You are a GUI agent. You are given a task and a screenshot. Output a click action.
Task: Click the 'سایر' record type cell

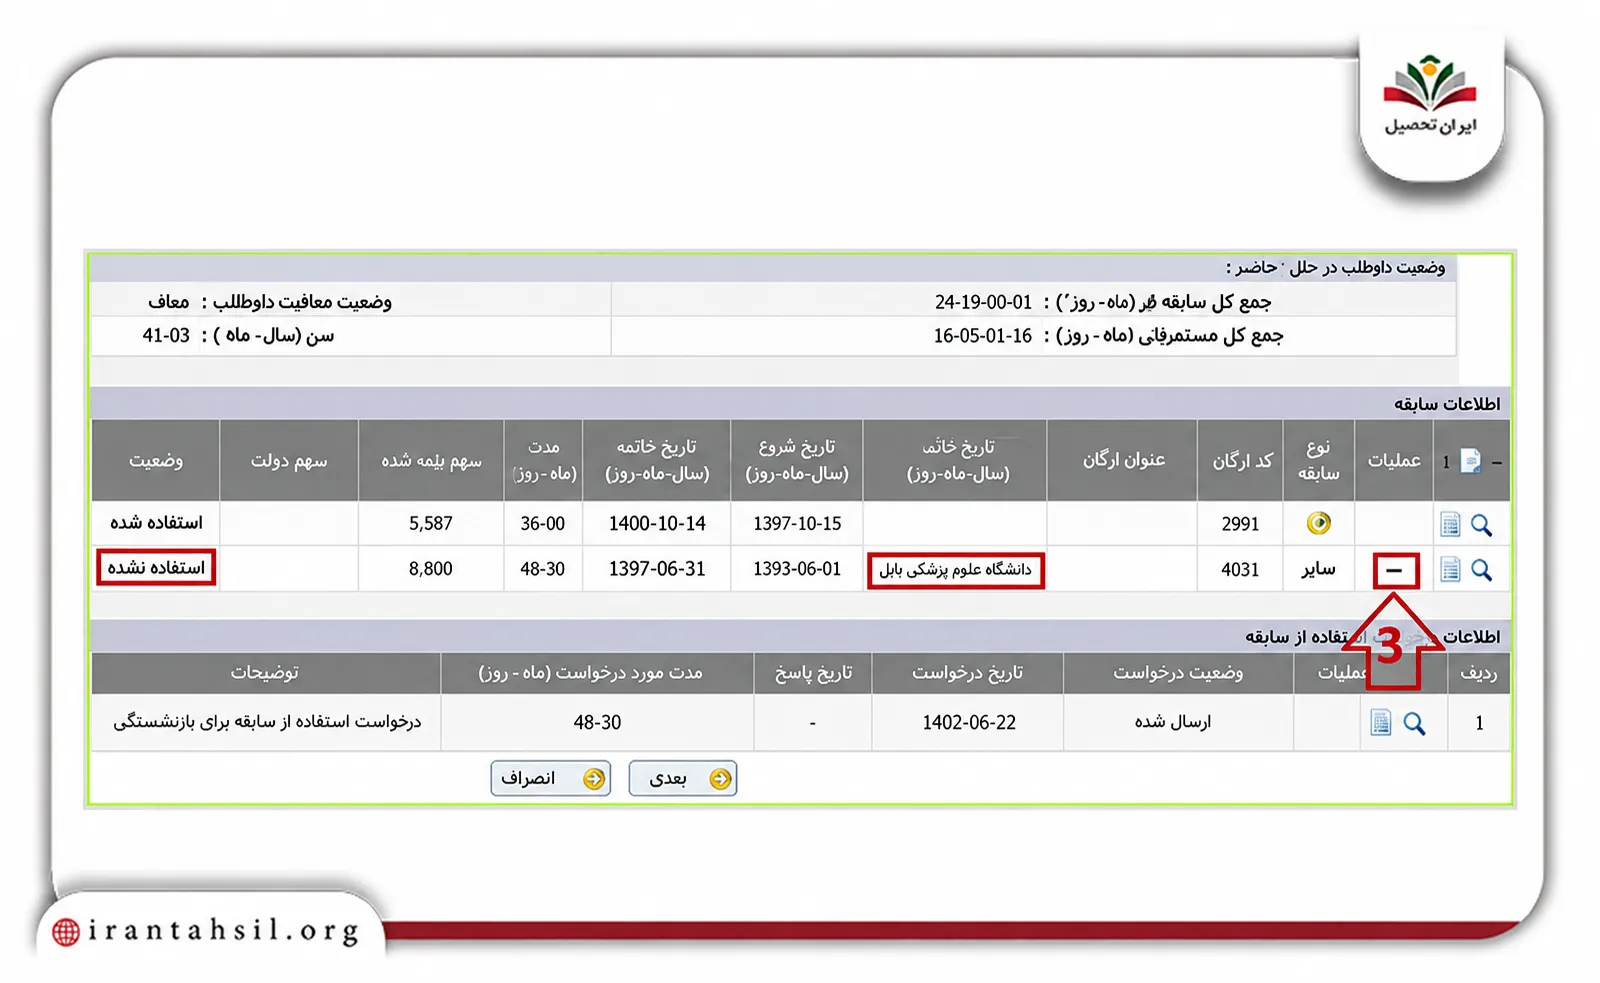coord(1318,569)
